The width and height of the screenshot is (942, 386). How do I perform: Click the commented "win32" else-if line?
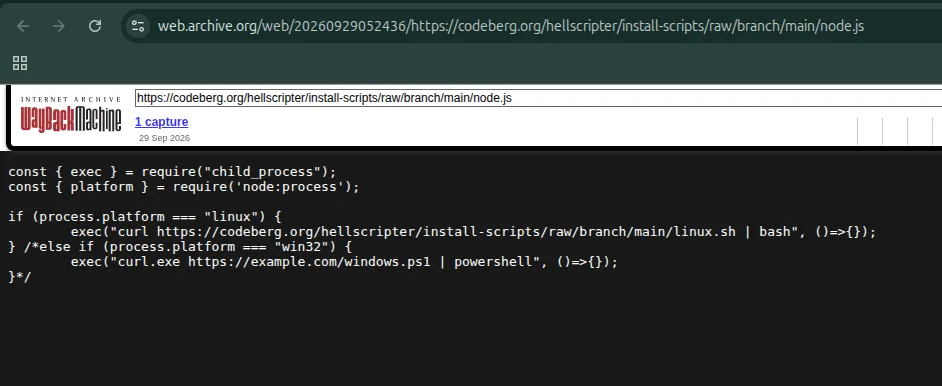(180, 247)
